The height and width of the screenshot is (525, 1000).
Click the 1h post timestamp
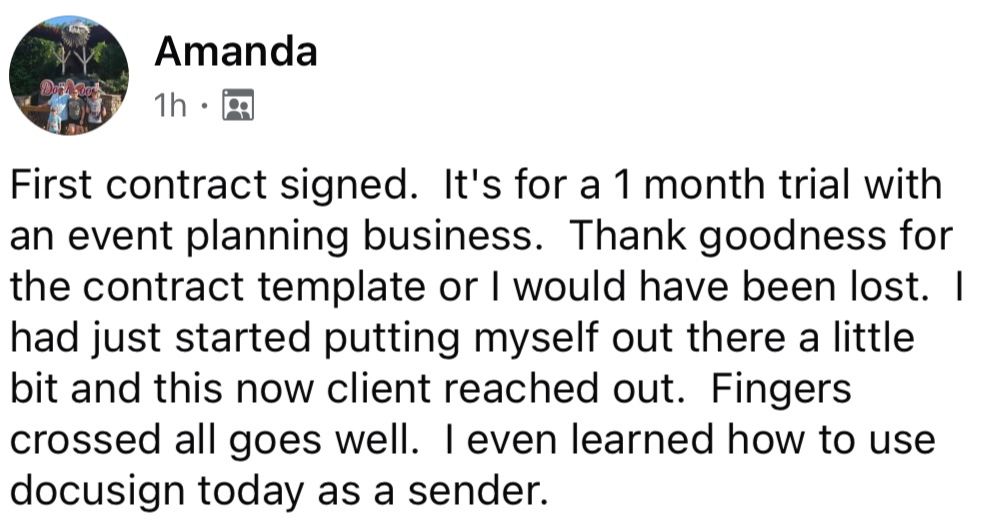pos(170,105)
